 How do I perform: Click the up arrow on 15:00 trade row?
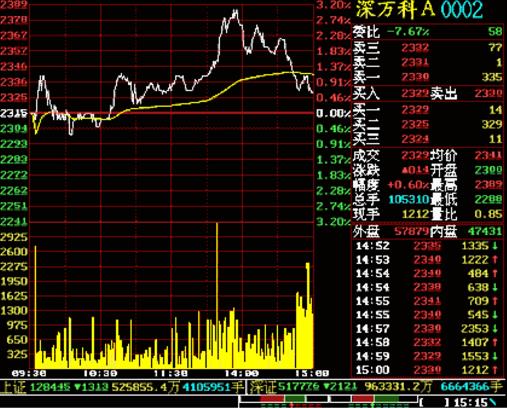[495, 370]
